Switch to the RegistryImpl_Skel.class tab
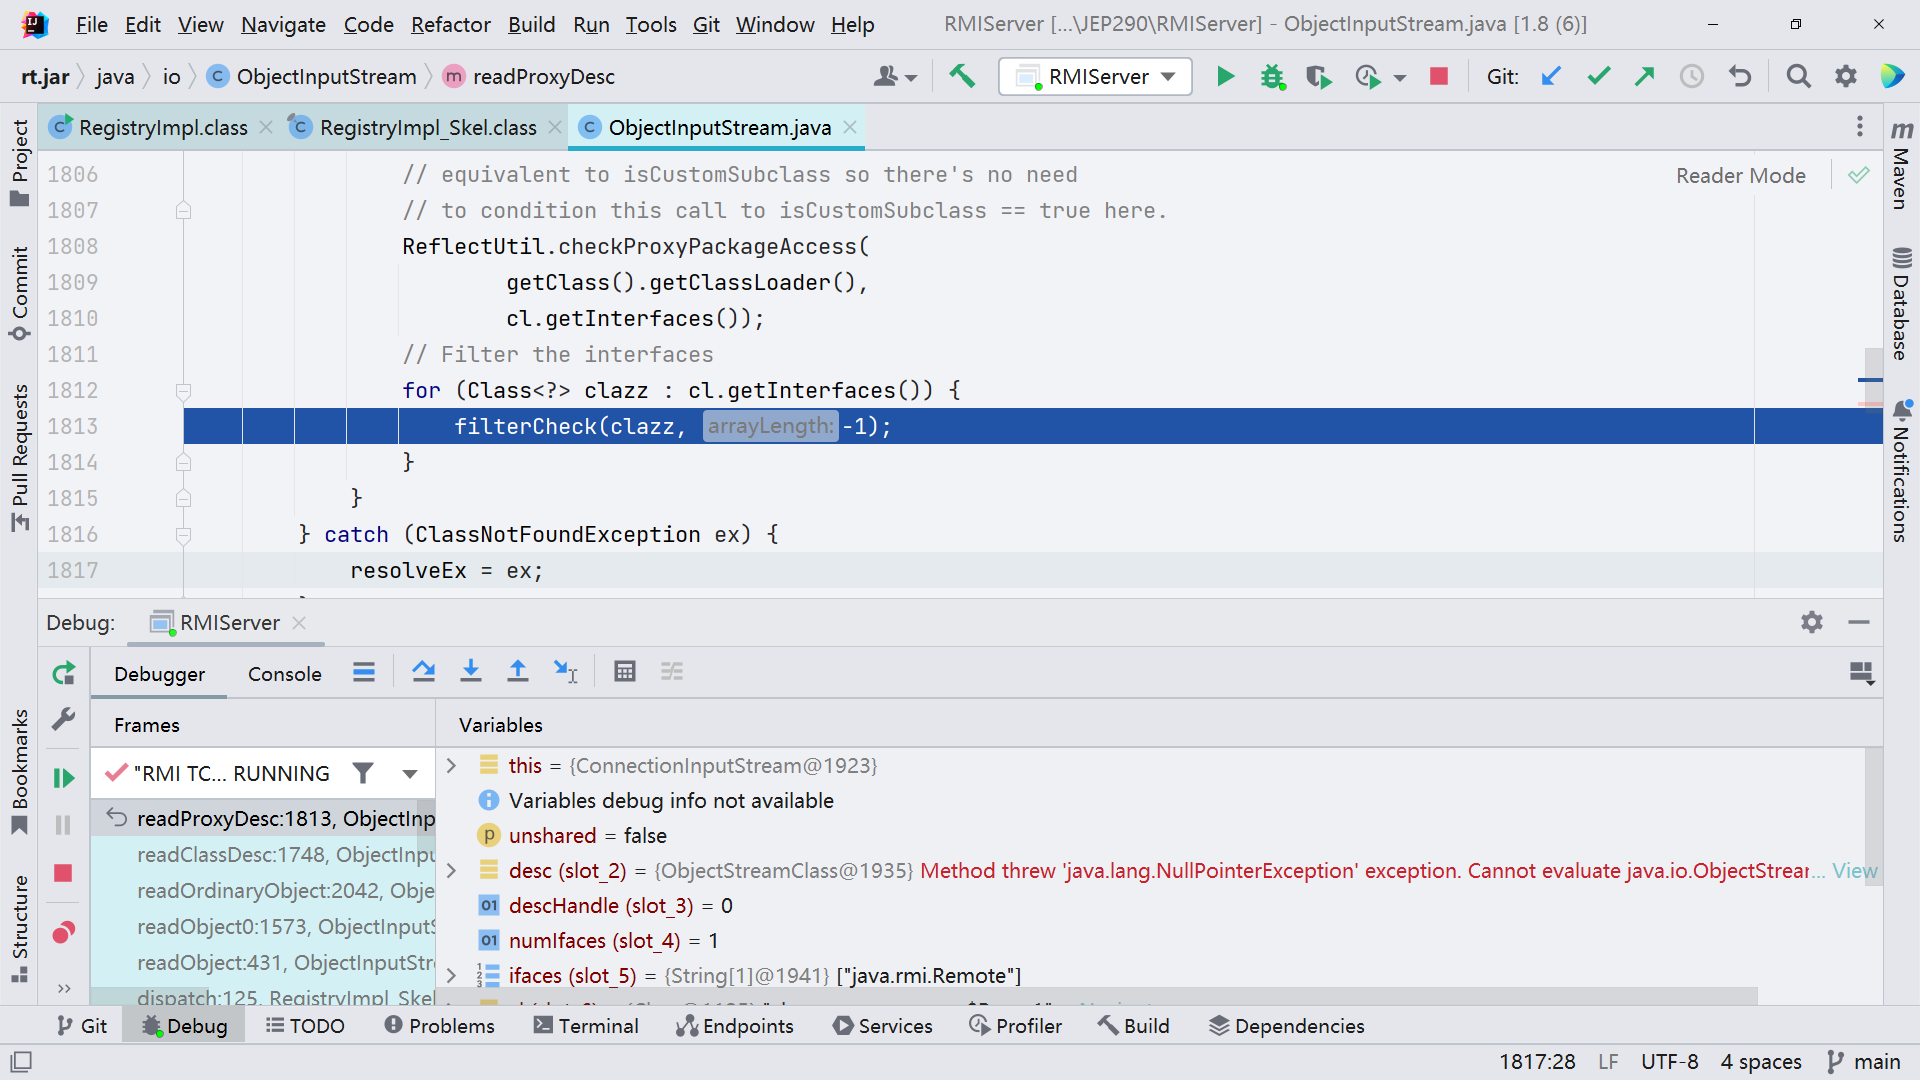This screenshot has height=1080, width=1920. [427, 127]
